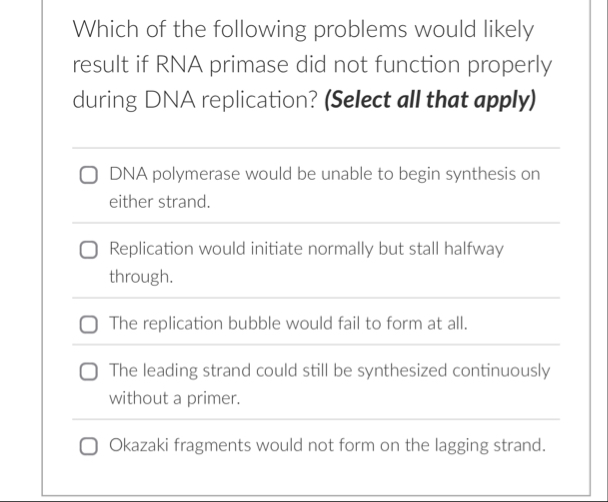Enable the leading strand synthesized continuously checkbox
Viewport: 608px width, 502px height.
pos(88,371)
